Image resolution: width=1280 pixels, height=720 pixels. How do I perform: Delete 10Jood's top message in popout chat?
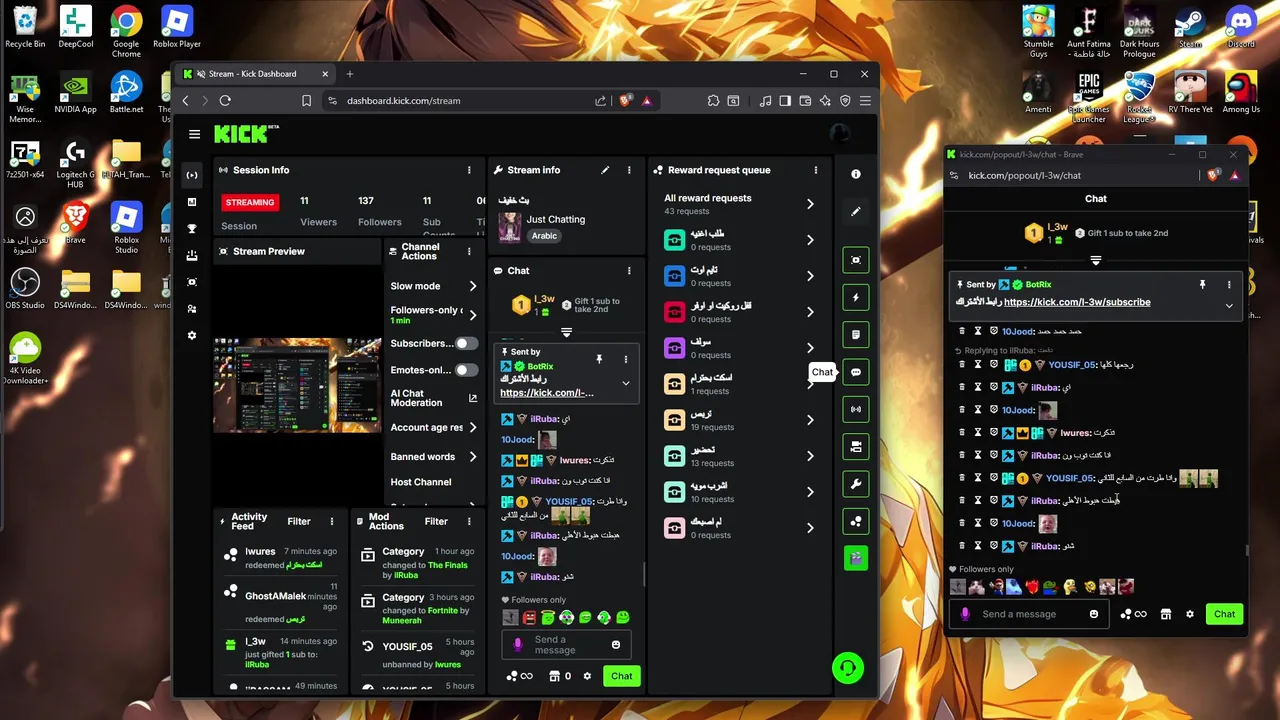[x=962, y=331]
